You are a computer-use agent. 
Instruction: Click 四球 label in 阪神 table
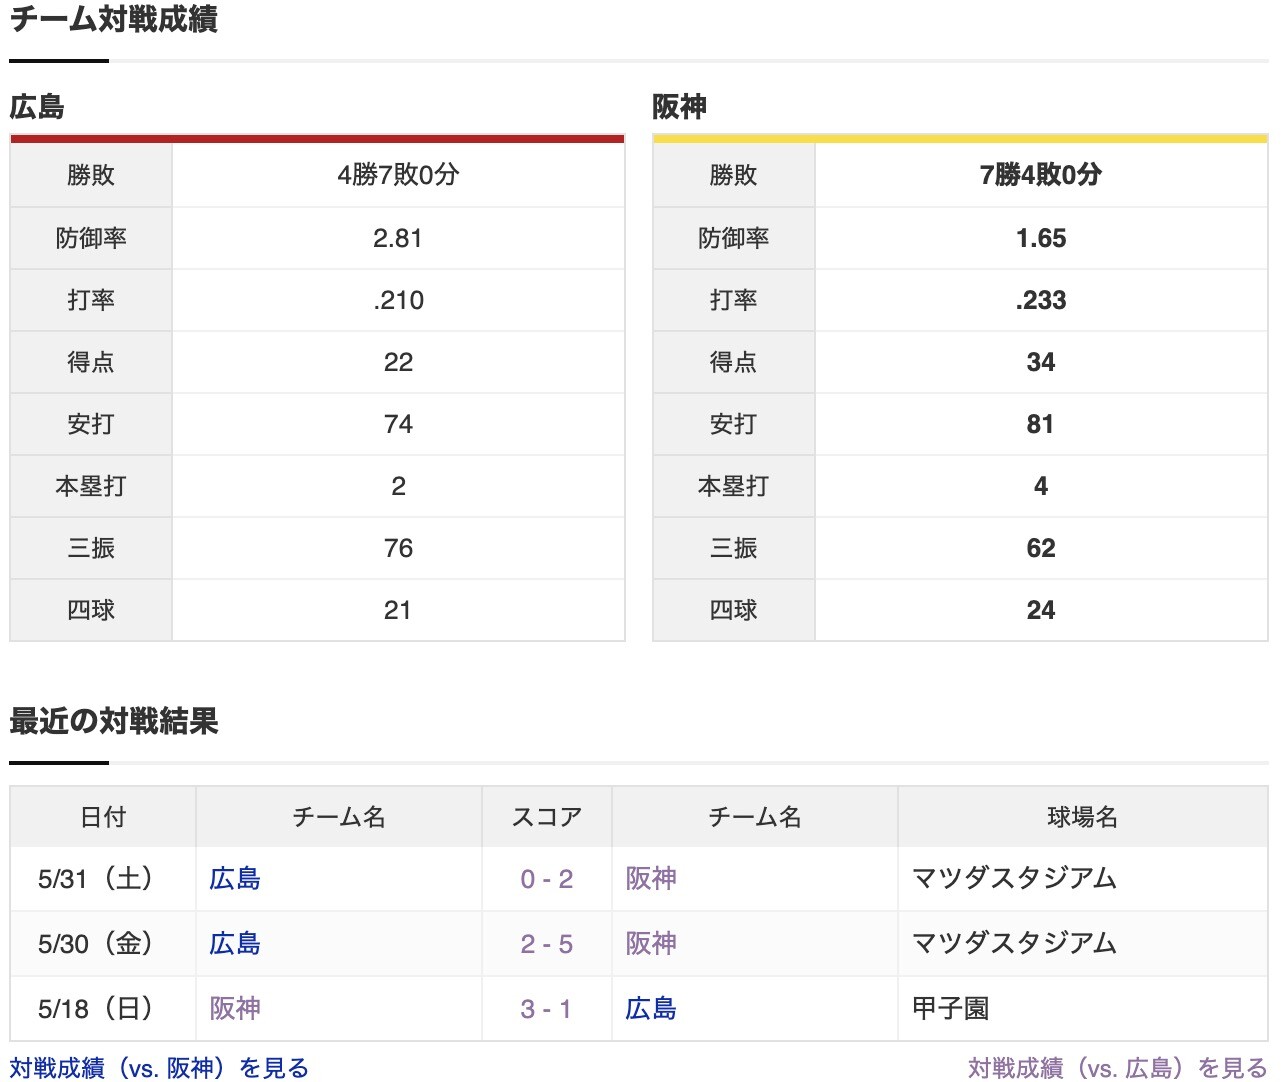click(x=734, y=610)
